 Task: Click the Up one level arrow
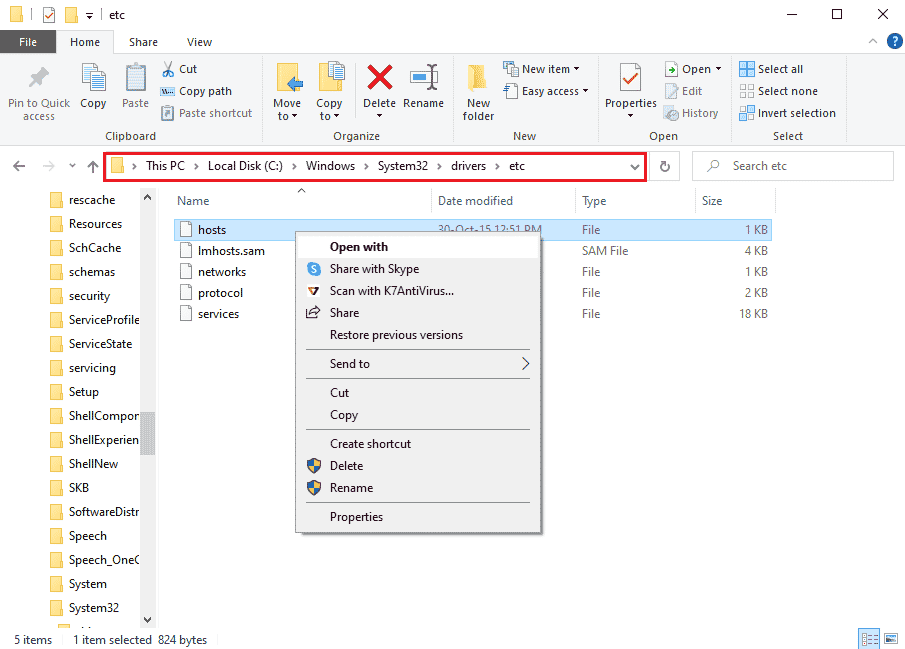tap(92, 166)
